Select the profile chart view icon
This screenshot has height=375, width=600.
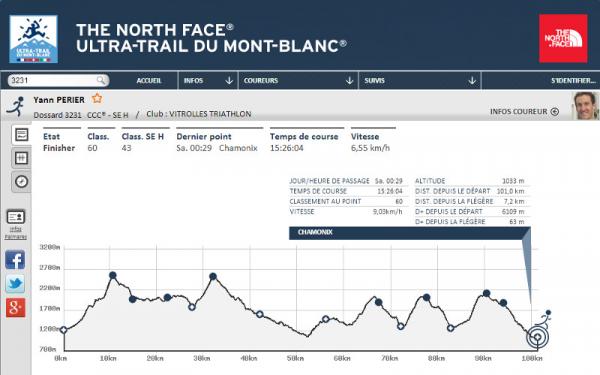[21, 135]
